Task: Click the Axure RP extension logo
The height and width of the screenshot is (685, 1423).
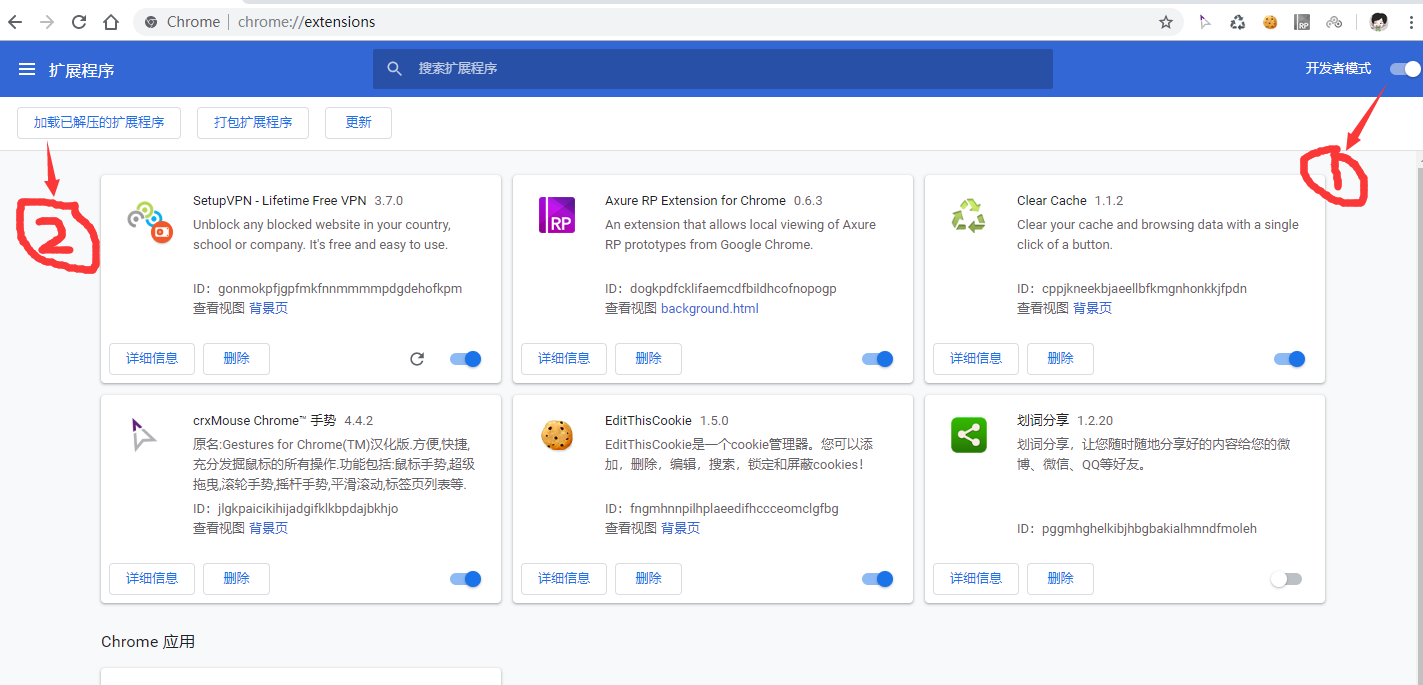Action: pos(557,215)
